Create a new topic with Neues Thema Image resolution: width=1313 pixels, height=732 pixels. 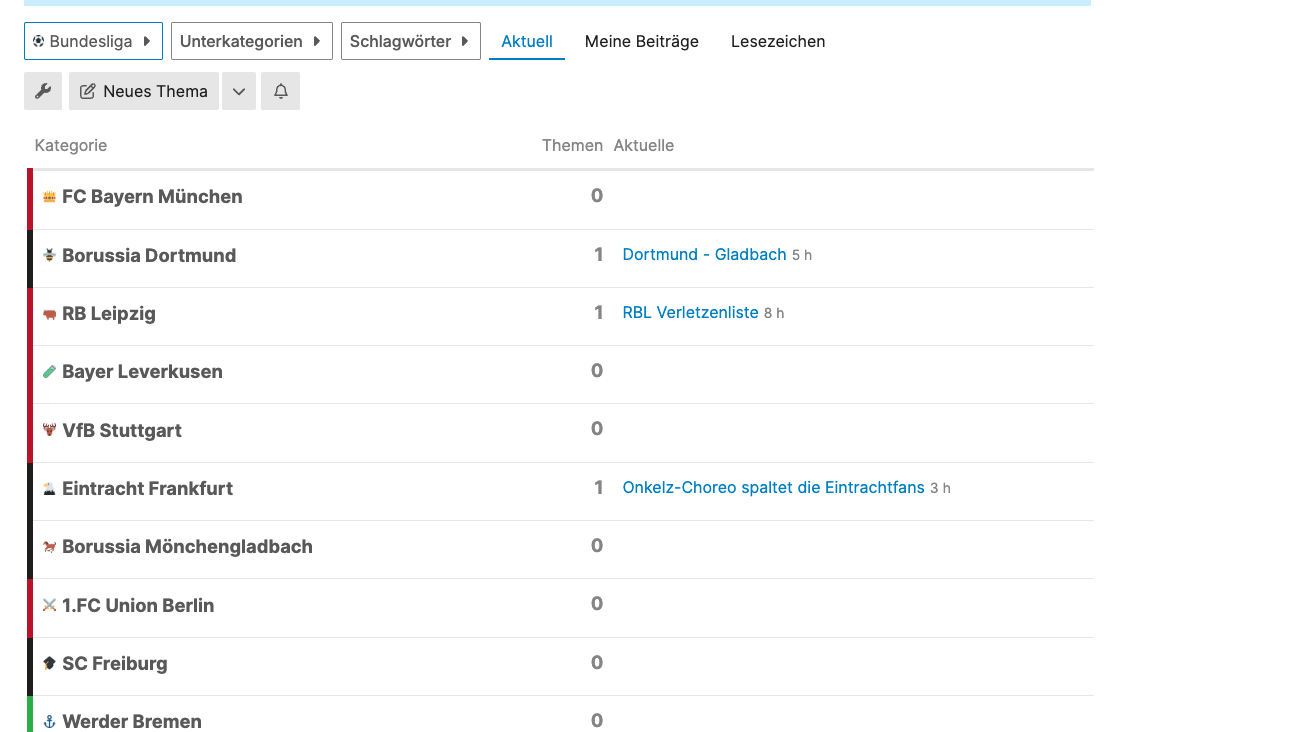(144, 91)
